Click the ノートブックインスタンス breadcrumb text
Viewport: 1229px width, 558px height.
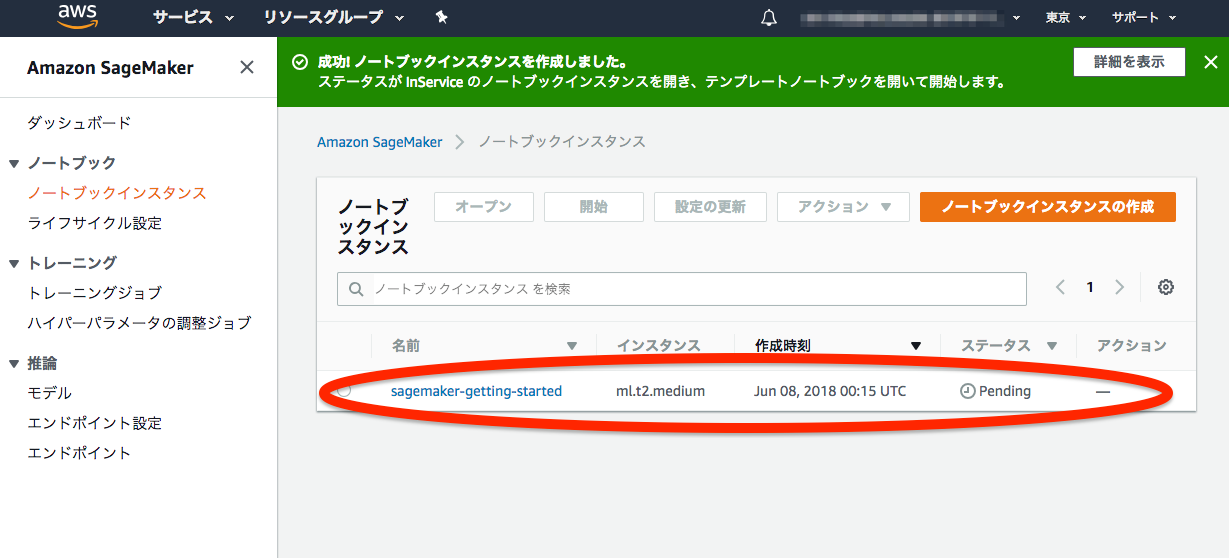coord(562,142)
